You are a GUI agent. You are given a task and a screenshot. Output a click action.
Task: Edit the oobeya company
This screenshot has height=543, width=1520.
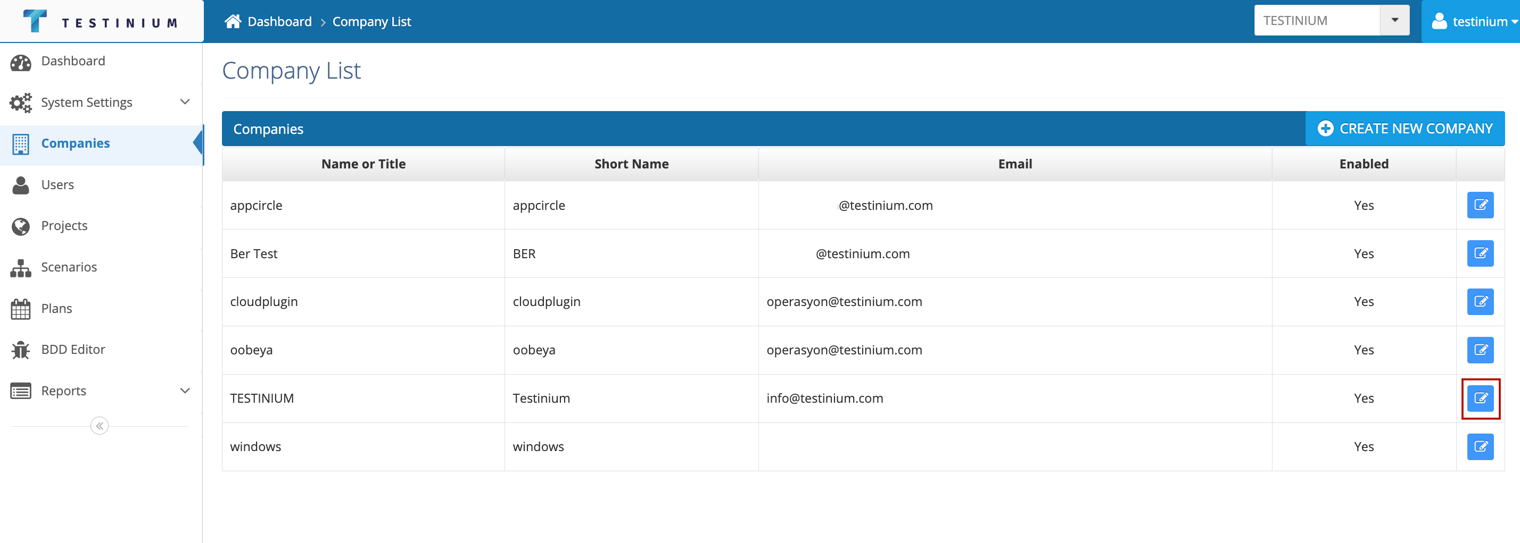(1480, 350)
